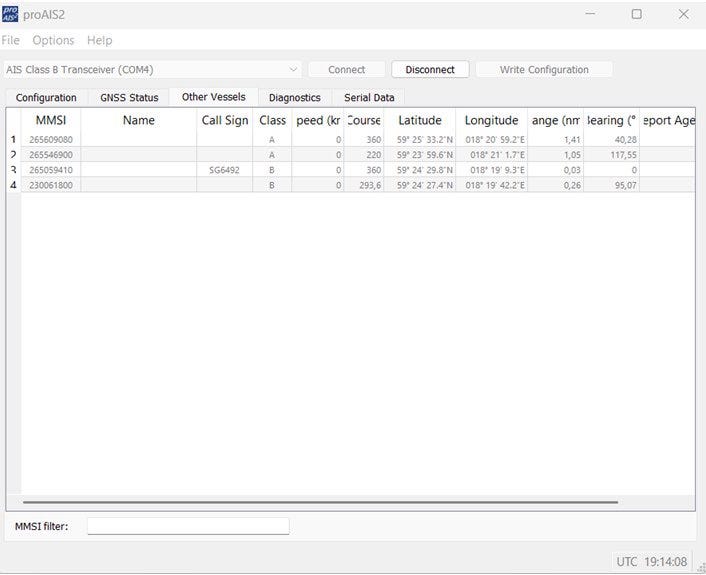
Task: Open the Serial Data tab
Action: click(x=369, y=98)
